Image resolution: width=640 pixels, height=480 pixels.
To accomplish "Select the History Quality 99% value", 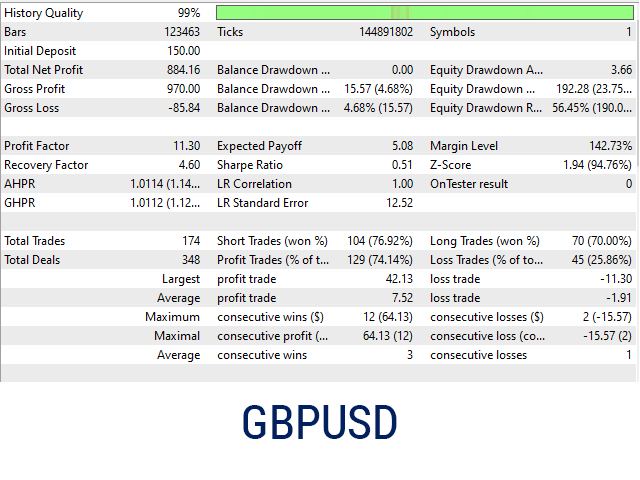I will tap(189, 13).
